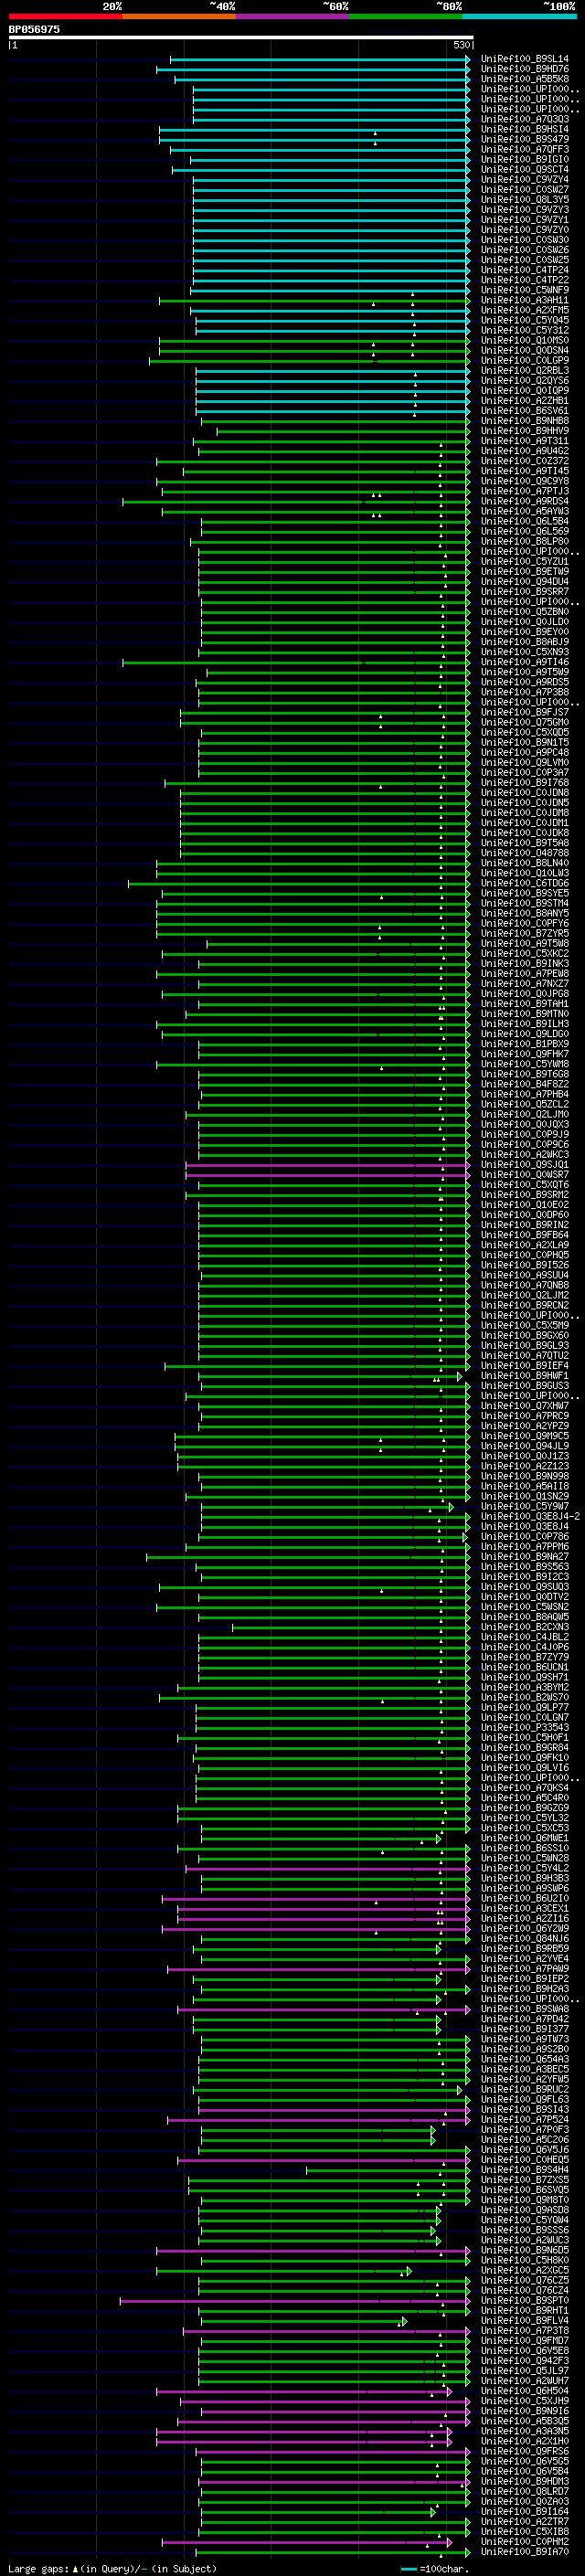This screenshot has height=2576, width=585.
Task: Select hit UniRef100_Q9SCT4
Action: (525, 170)
